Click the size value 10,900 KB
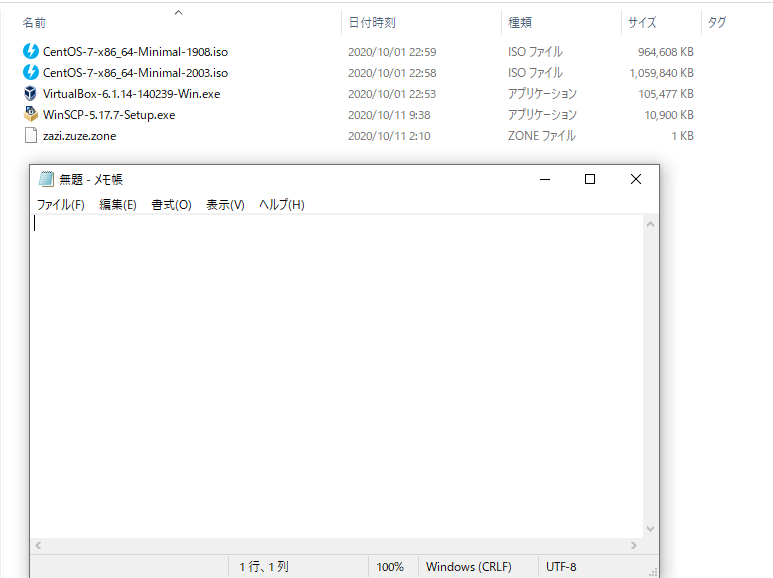Screen dimensions: 773x578 pos(669,115)
